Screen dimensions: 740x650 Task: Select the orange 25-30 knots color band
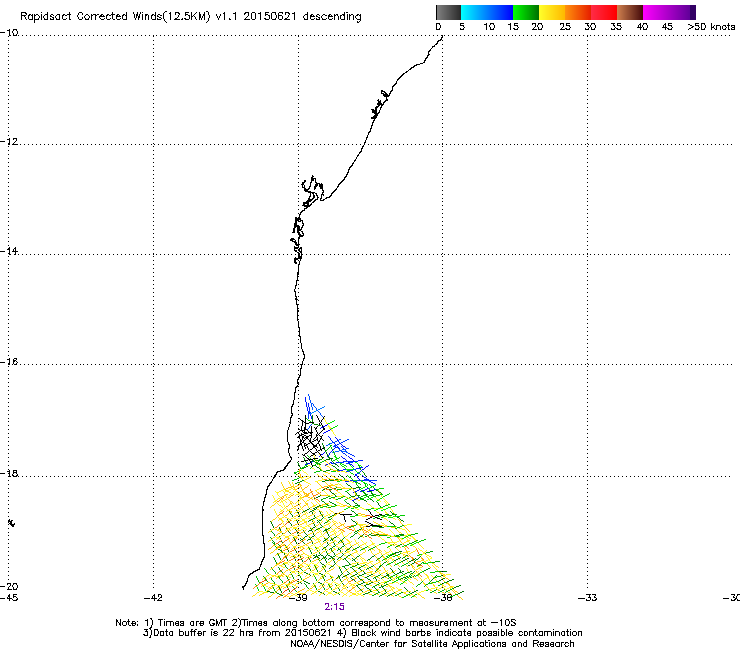pyautogui.click(x=578, y=12)
